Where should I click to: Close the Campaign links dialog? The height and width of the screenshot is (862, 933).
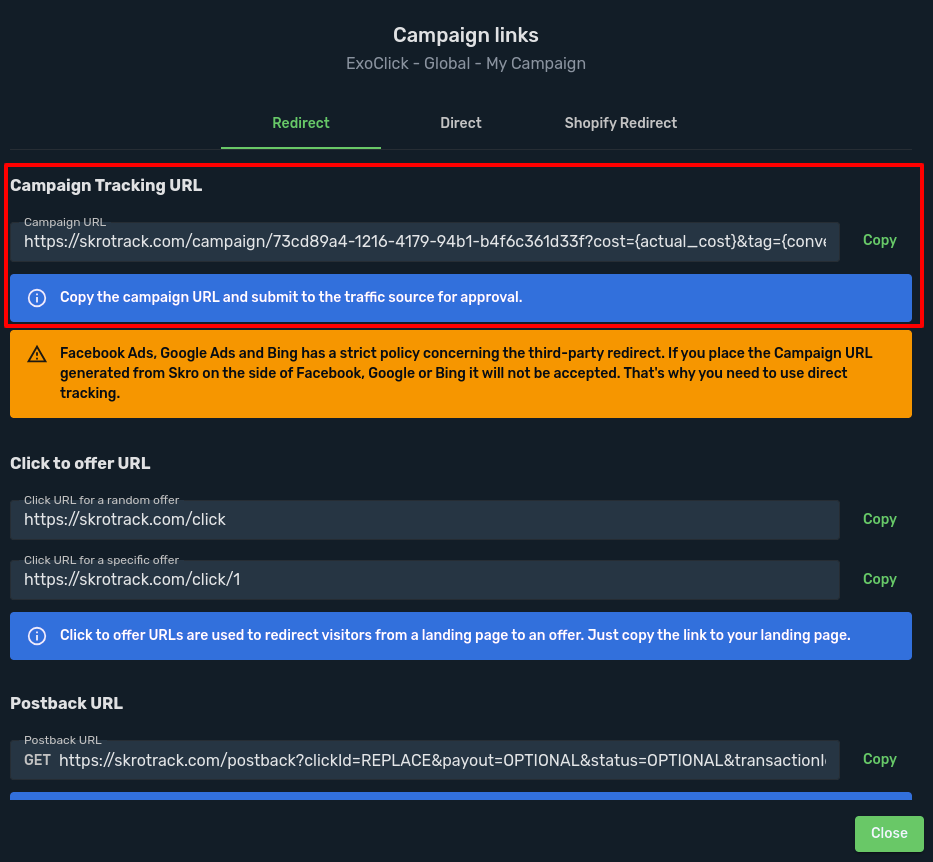[x=888, y=833]
